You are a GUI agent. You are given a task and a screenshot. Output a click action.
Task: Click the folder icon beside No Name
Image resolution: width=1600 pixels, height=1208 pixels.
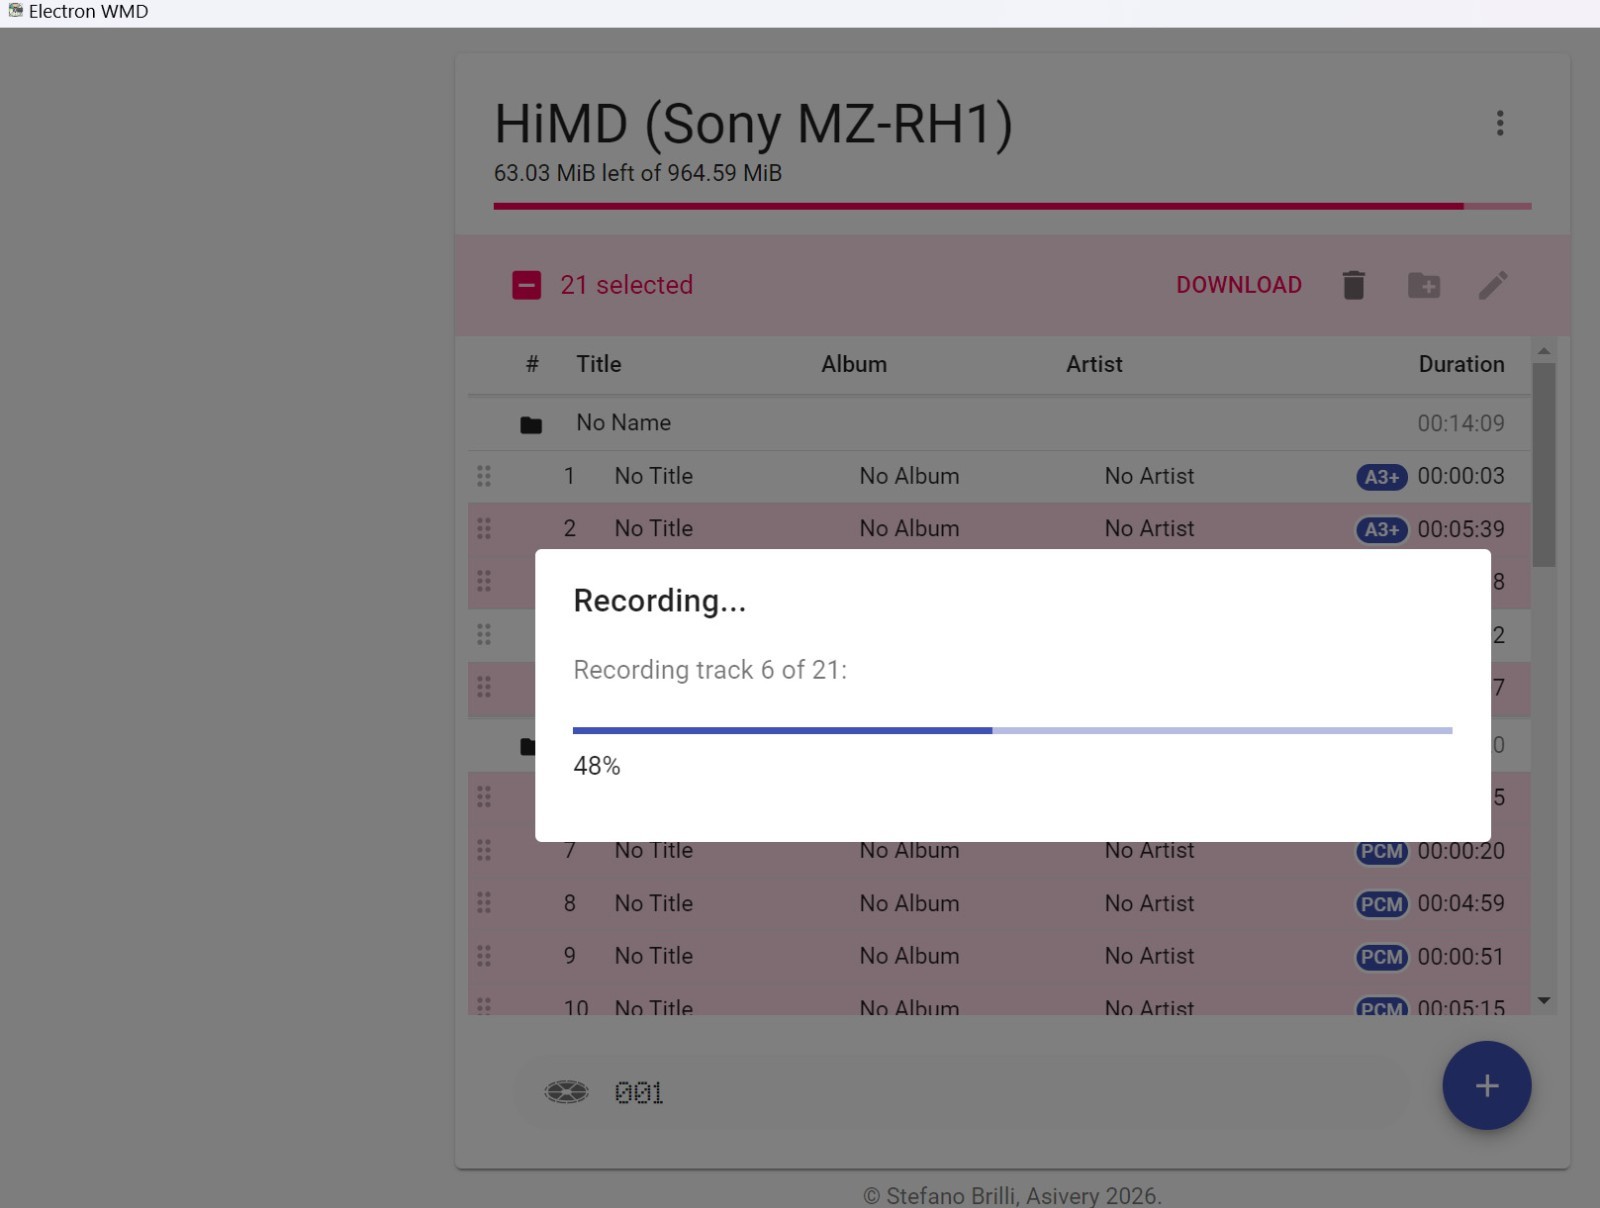pyautogui.click(x=531, y=424)
